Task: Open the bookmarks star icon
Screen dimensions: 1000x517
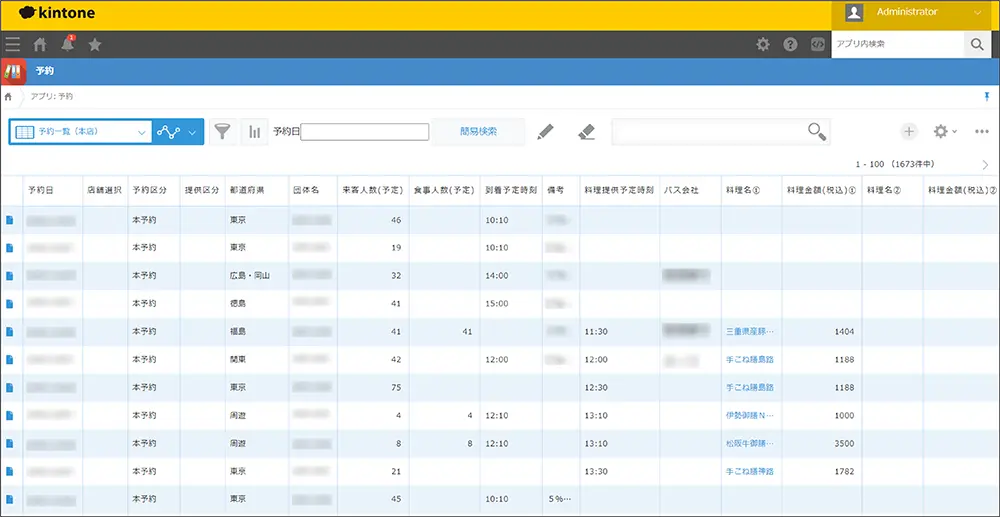Action: click(95, 44)
